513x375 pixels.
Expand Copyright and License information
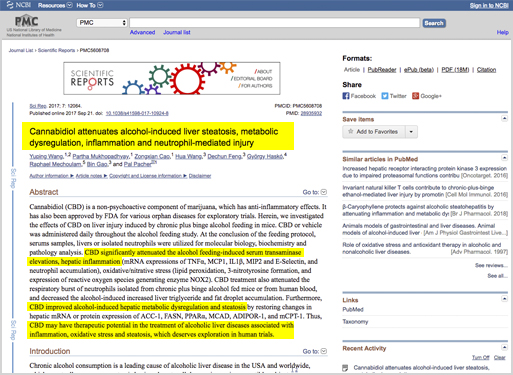tap(148, 176)
